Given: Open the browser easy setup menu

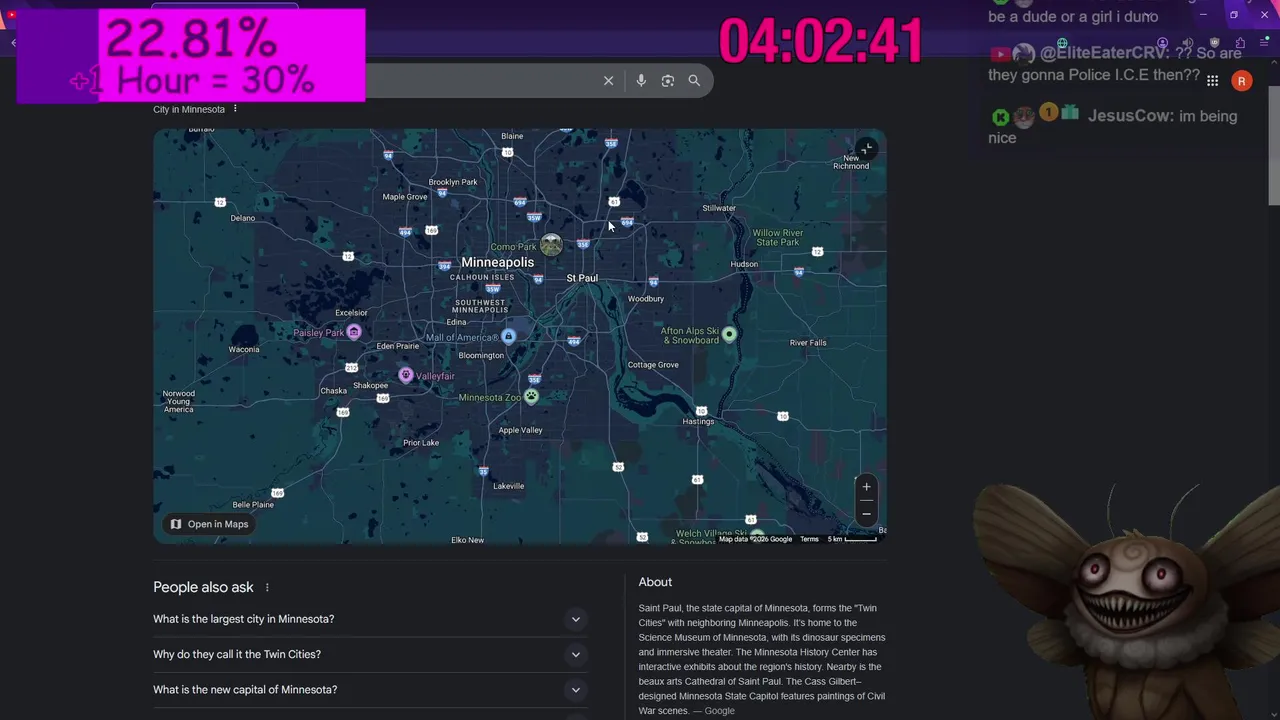Looking at the screenshot, I should 1266,43.
